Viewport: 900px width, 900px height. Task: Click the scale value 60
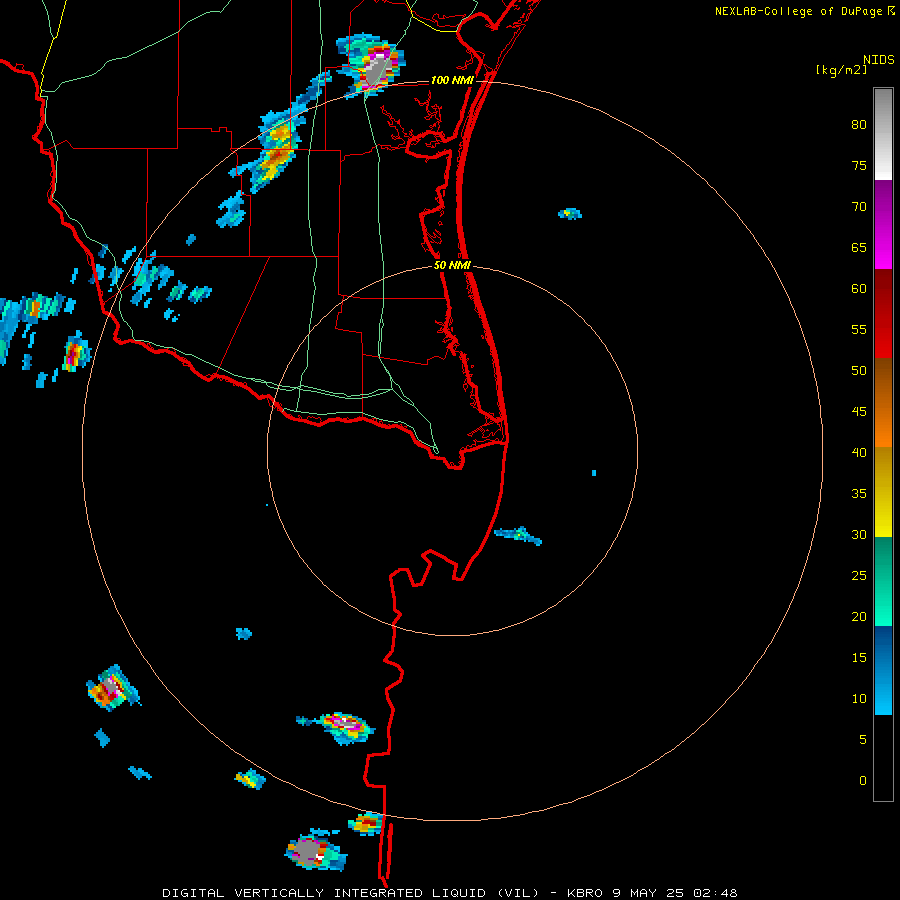click(x=859, y=289)
